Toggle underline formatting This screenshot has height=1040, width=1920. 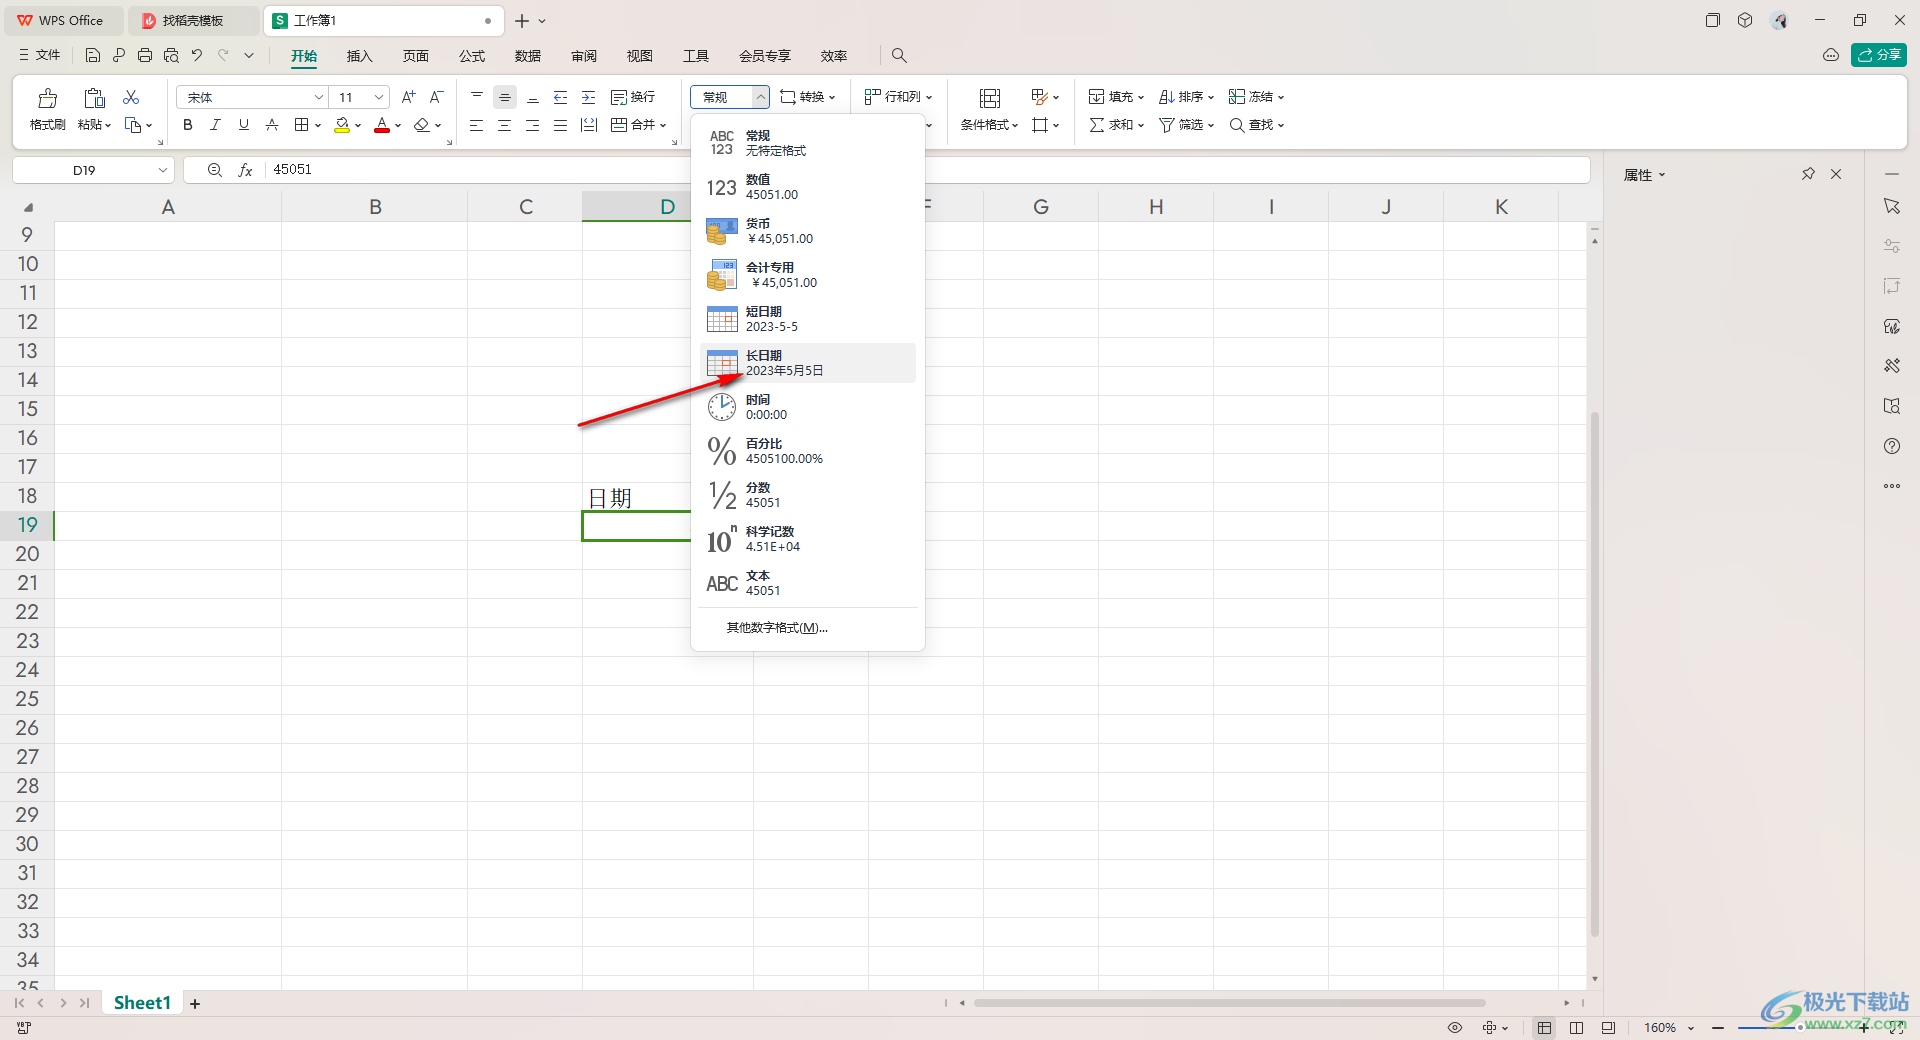point(243,125)
